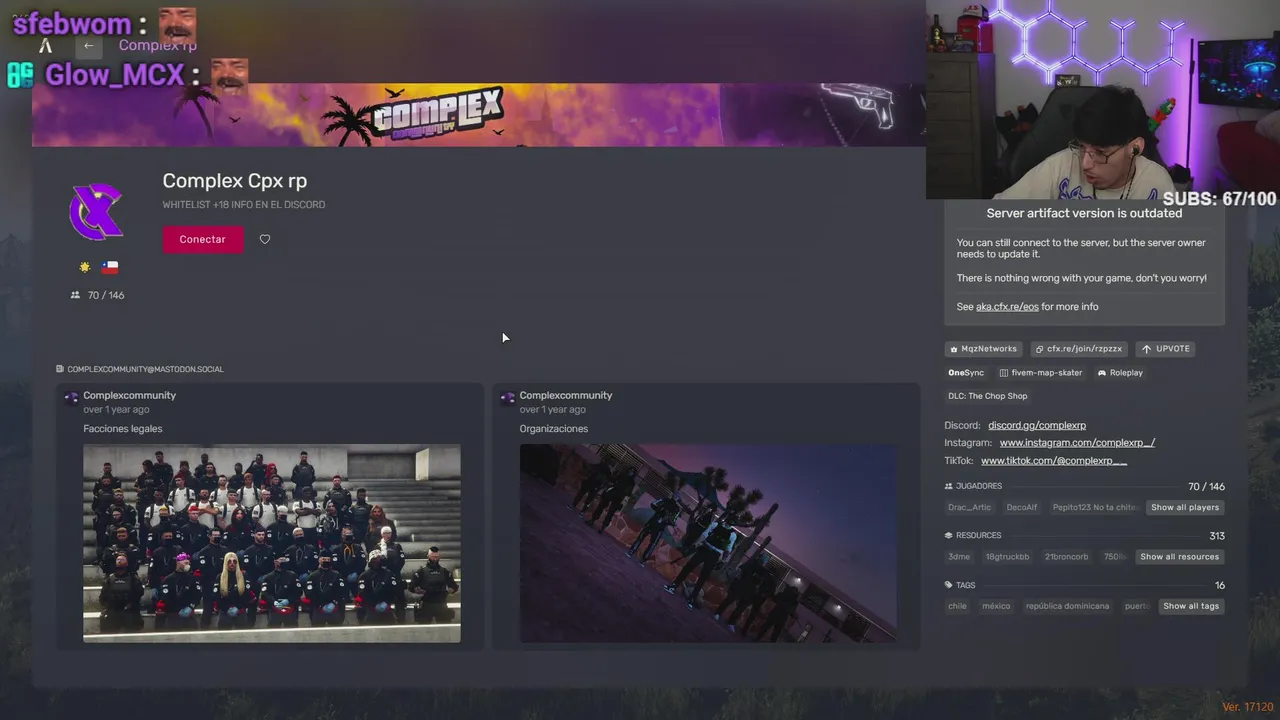1280x720 pixels.
Task: Click player DecoAlf chip
Action: click(1022, 508)
